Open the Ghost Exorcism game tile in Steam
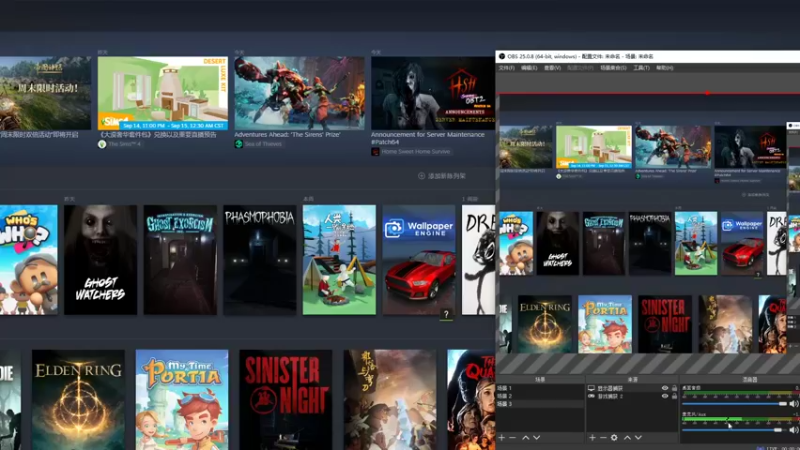The image size is (800, 450). [180, 260]
